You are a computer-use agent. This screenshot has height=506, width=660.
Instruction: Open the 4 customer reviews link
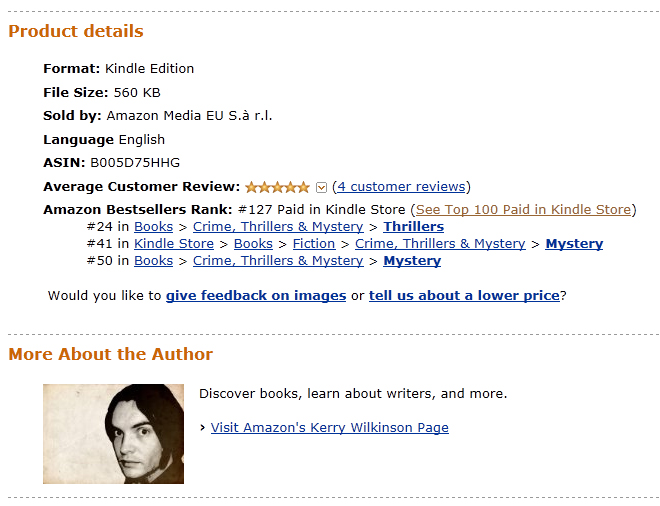point(401,186)
